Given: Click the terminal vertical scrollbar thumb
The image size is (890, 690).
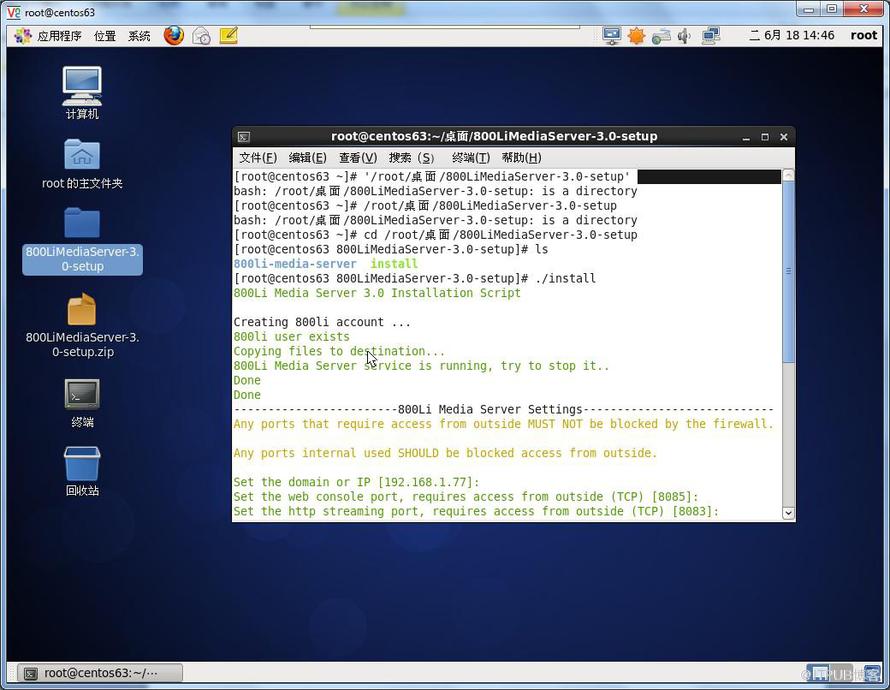Looking at the screenshot, I should point(788,271).
